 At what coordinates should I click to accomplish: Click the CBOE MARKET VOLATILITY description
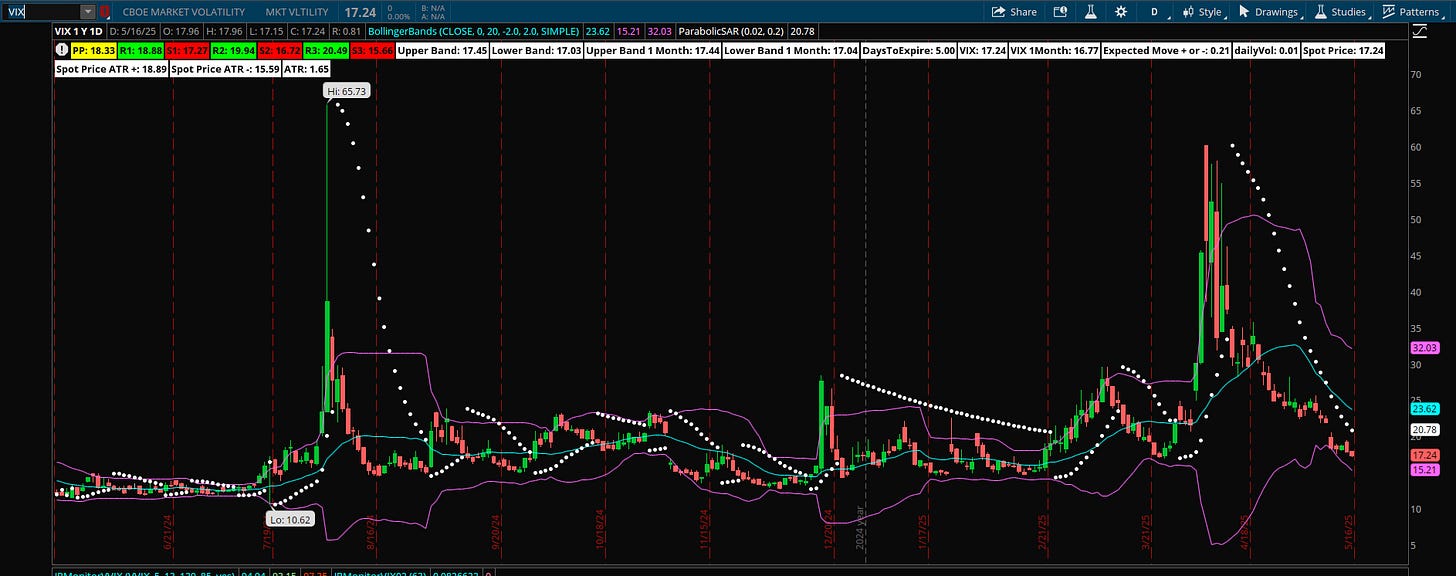(183, 12)
